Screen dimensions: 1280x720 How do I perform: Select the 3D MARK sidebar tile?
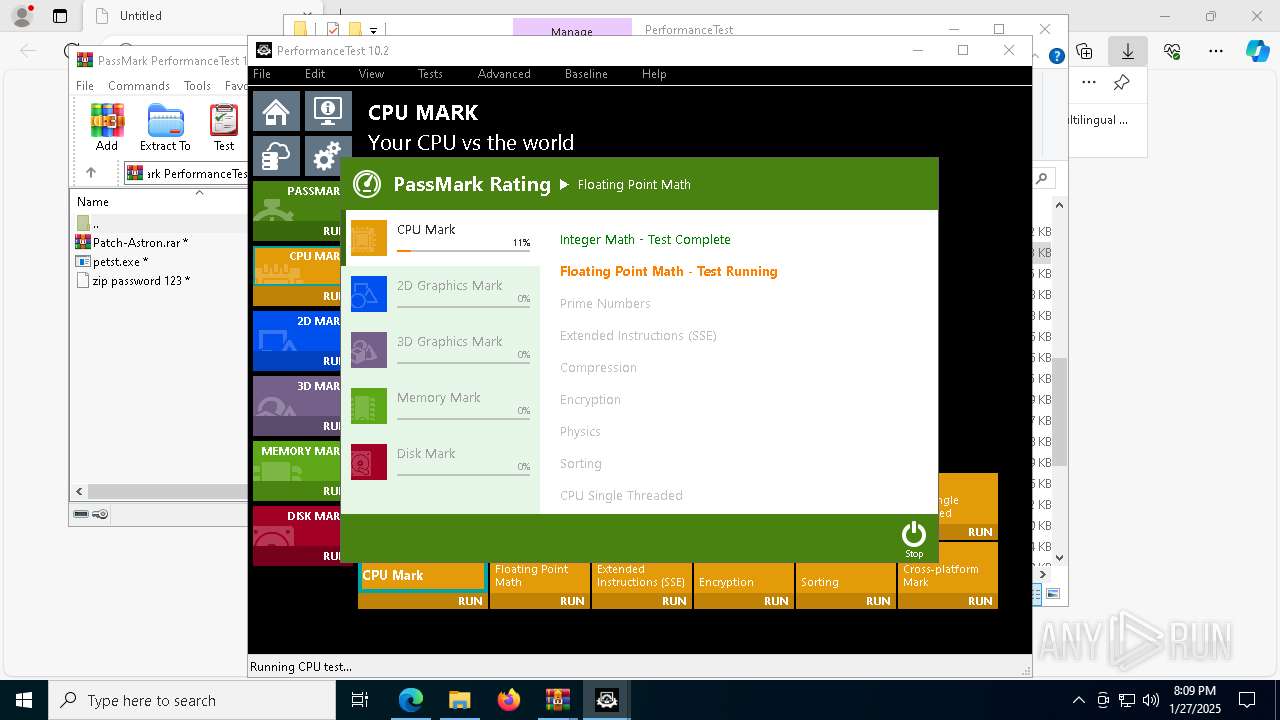click(297, 406)
